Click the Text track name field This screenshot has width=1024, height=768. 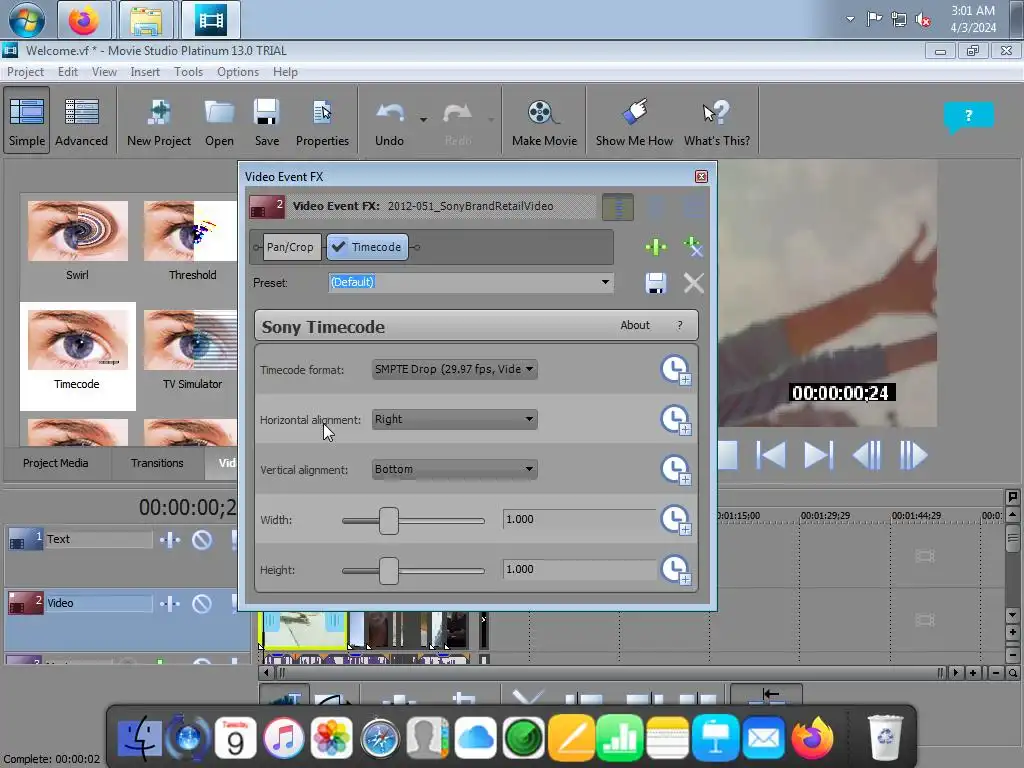click(x=99, y=539)
